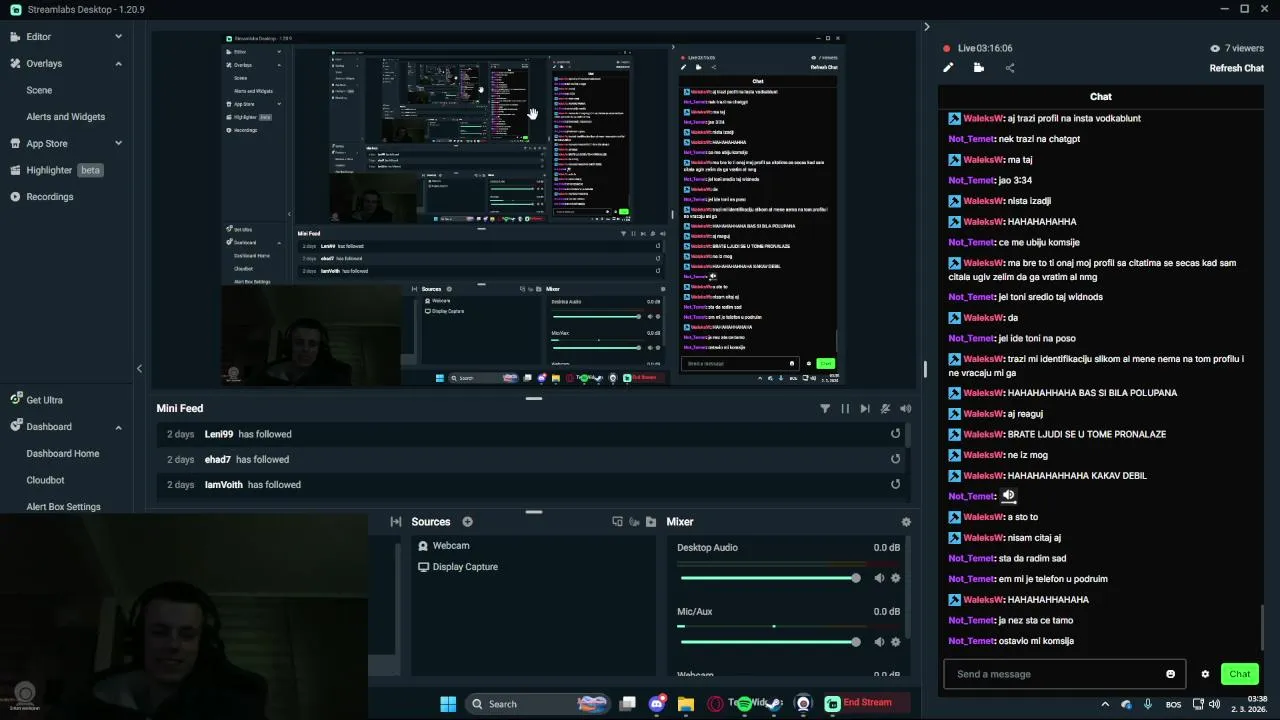Open Opera GX from the taskbar
The height and width of the screenshot is (720, 1280).
tap(715, 704)
